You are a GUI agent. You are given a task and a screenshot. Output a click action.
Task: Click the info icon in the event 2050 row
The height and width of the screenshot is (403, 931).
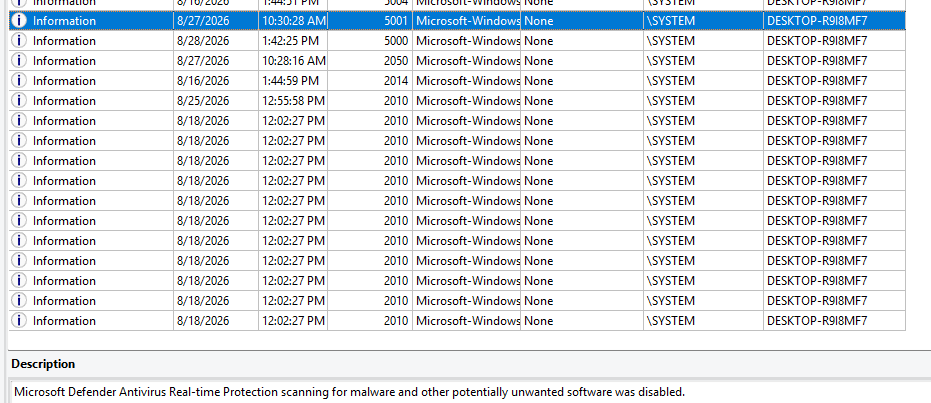(19, 61)
